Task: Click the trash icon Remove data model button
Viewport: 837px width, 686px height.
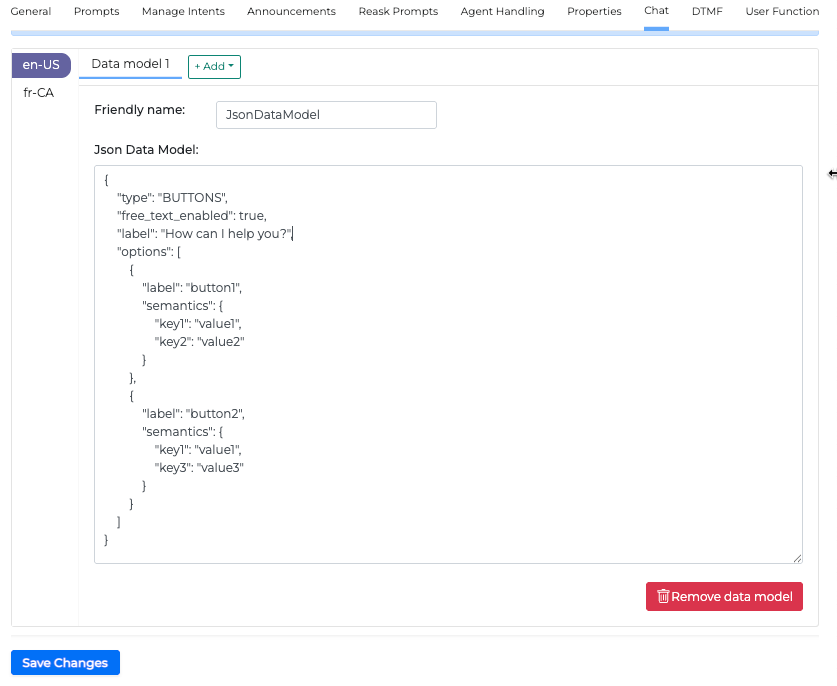Action: pyautogui.click(x=724, y=597)
